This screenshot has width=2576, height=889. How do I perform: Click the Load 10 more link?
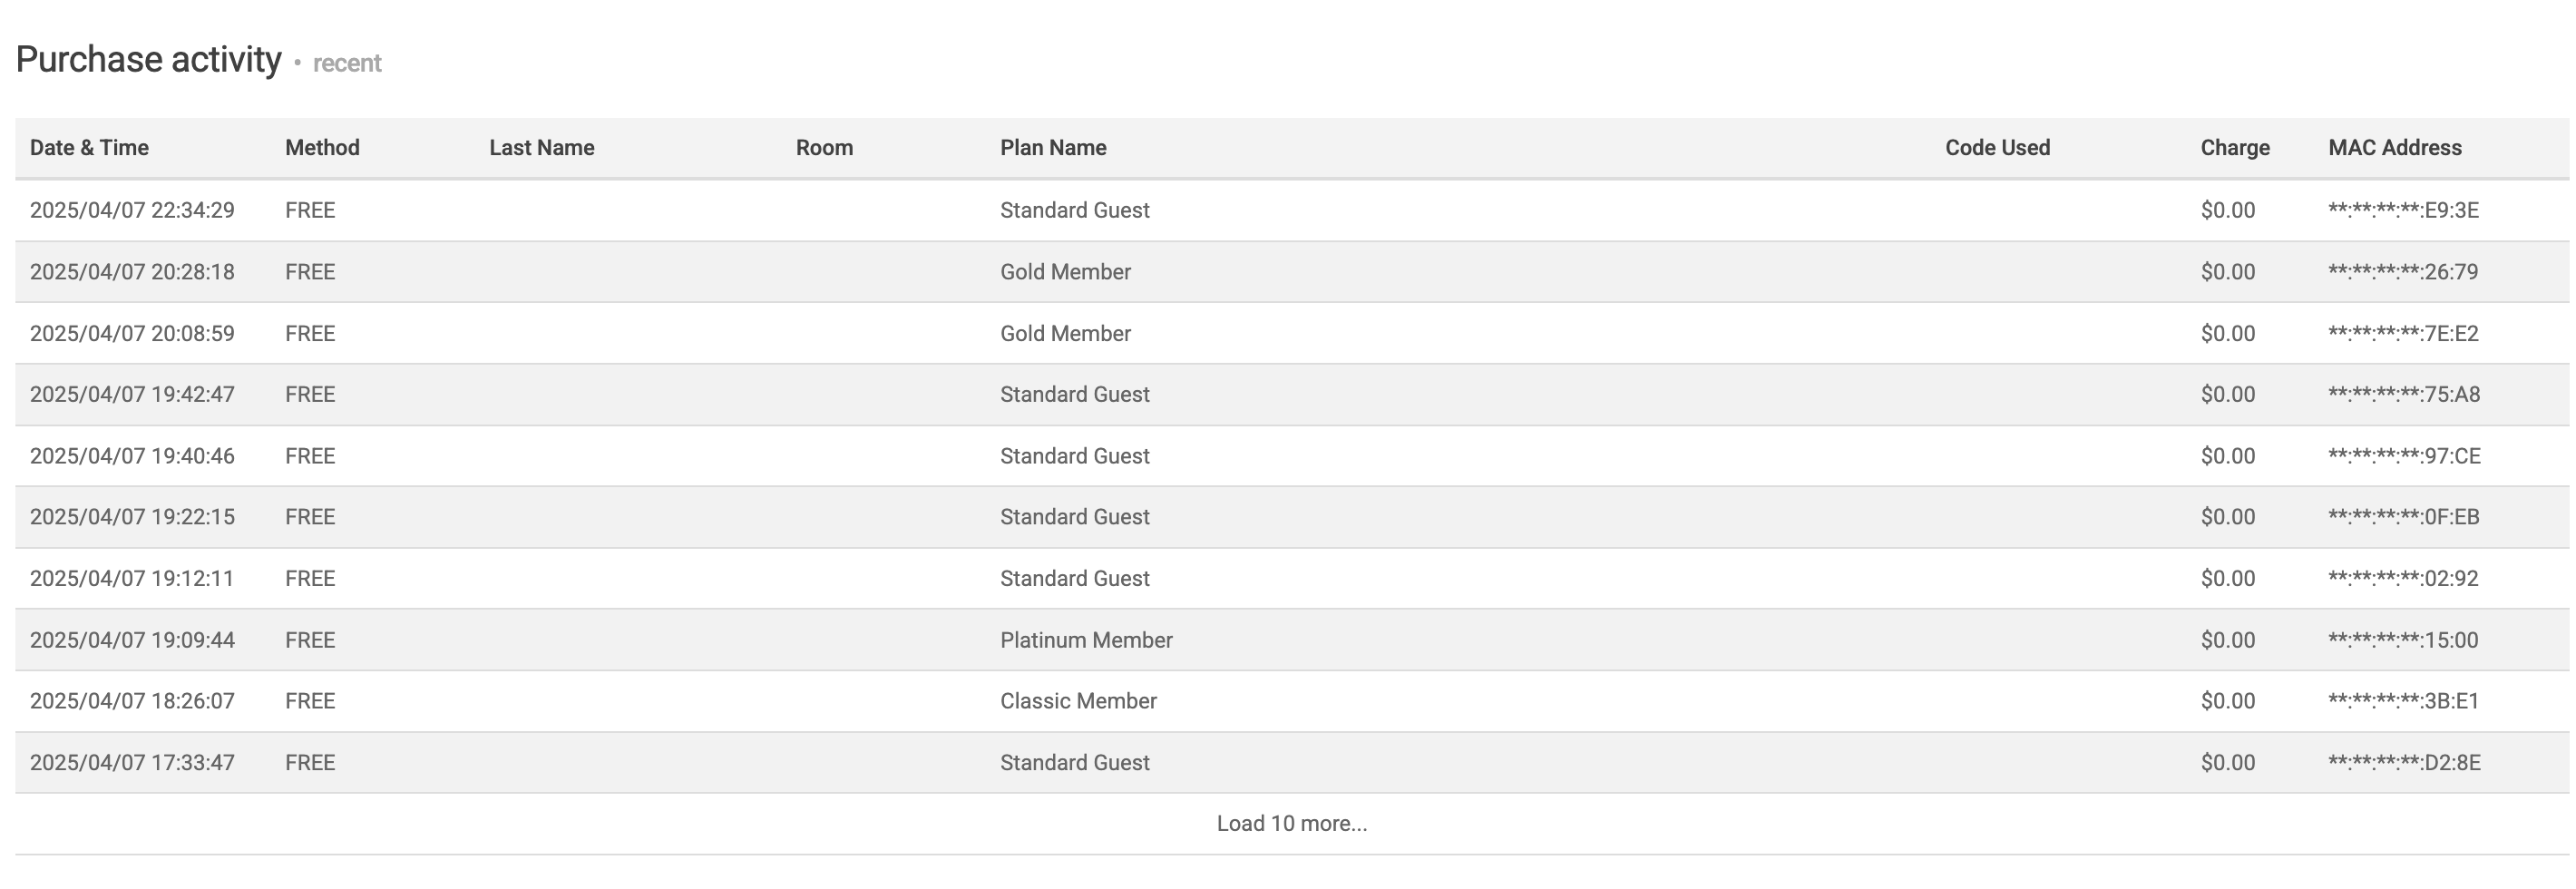[1291, 823]
